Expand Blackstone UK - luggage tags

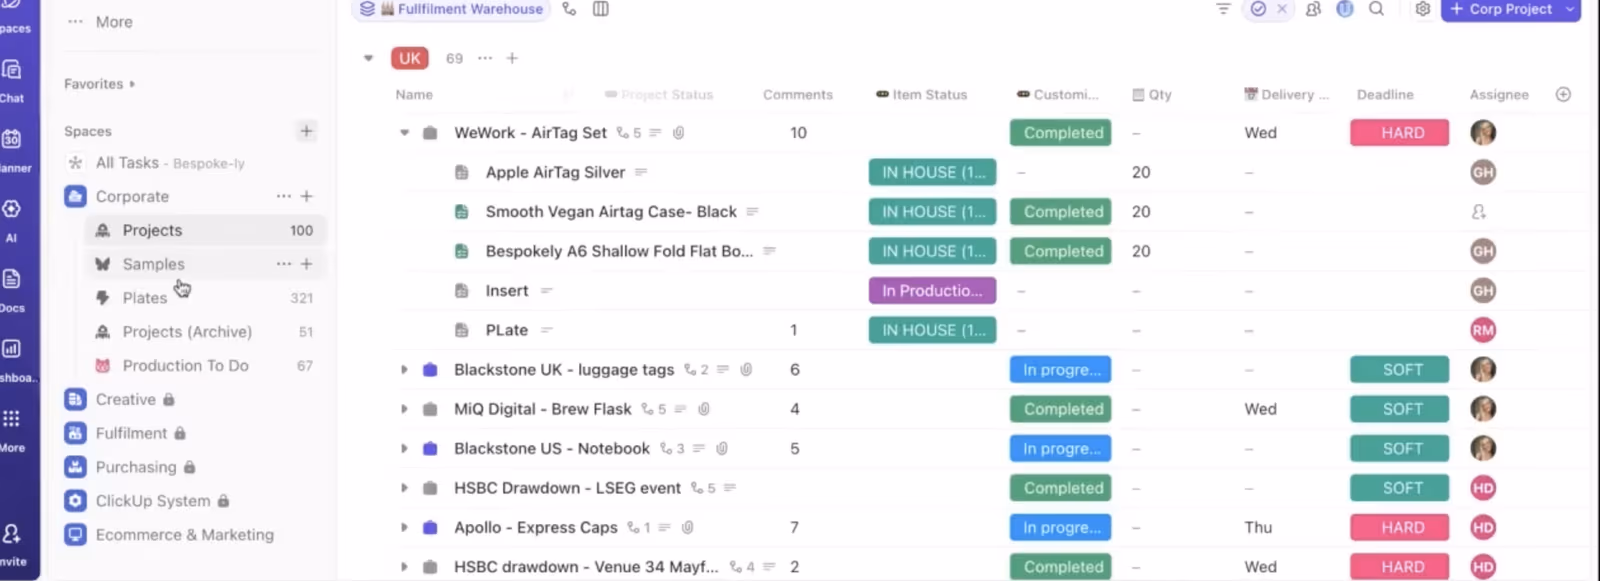pyautogui.click(x=404, y=370)
